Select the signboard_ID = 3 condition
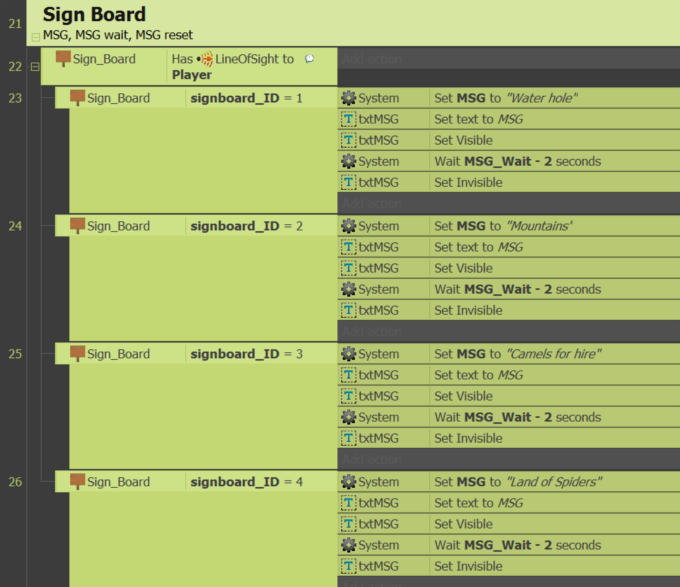This screenshot has width=680, height=587. pyautogui.click(x=247, y=354)
